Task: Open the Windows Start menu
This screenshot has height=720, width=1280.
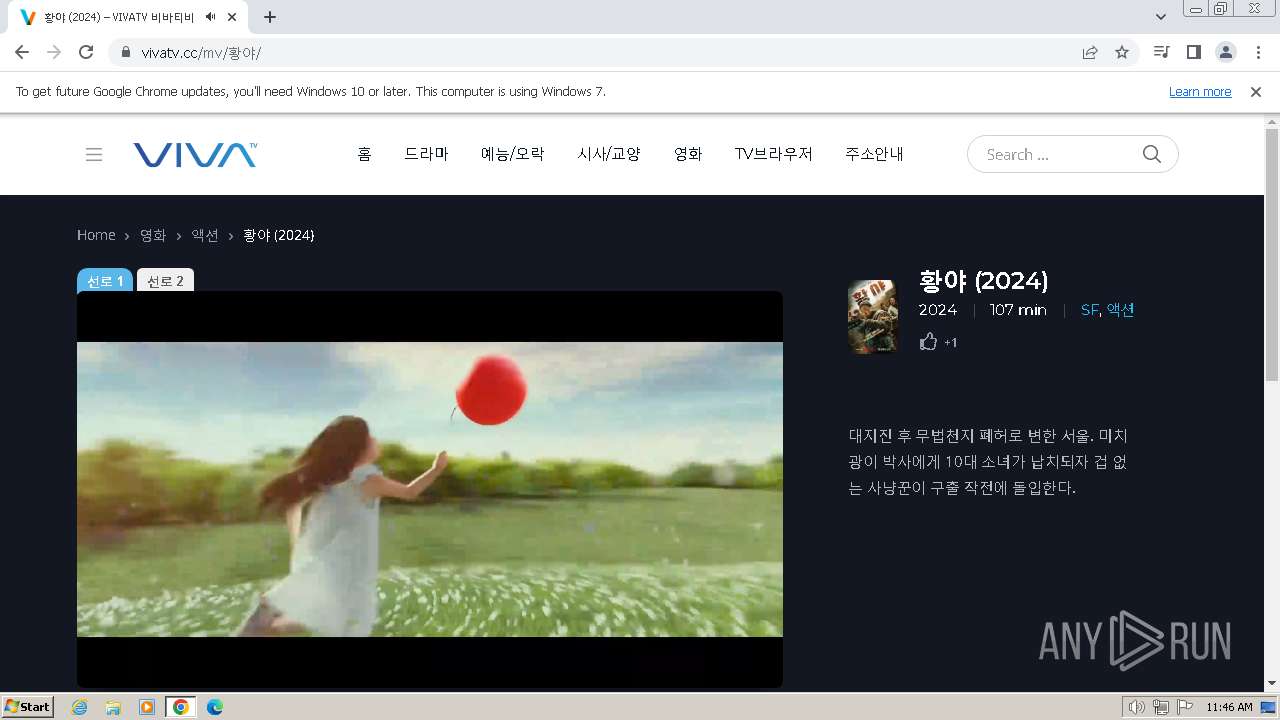Action: click(28, 706)
